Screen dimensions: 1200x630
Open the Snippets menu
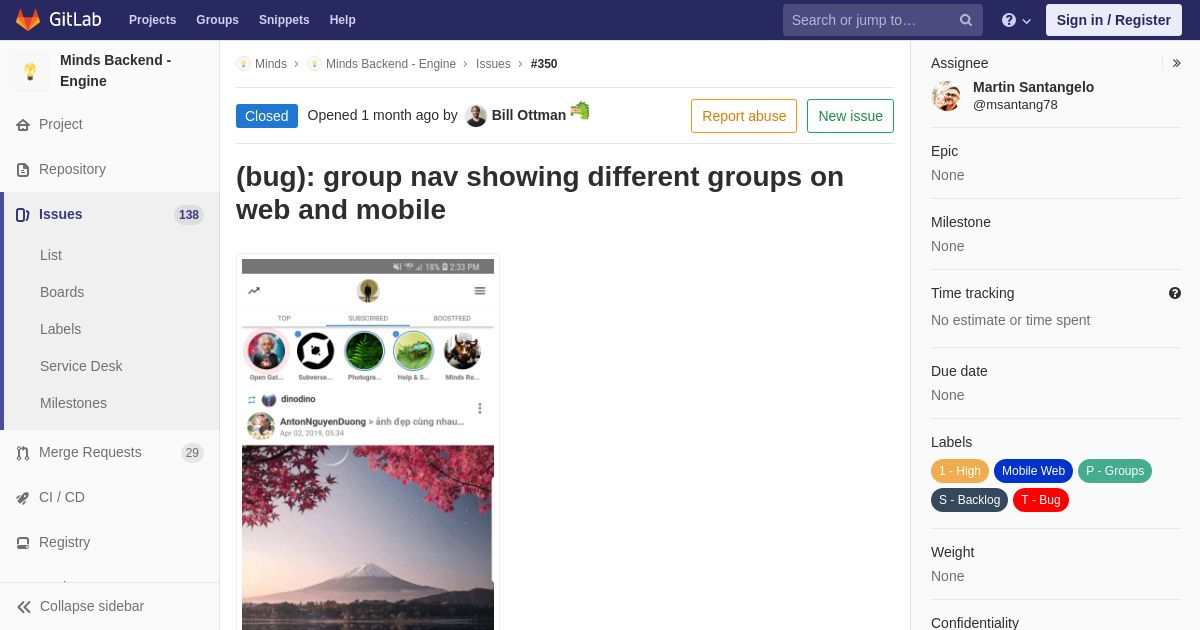[284, 20]
